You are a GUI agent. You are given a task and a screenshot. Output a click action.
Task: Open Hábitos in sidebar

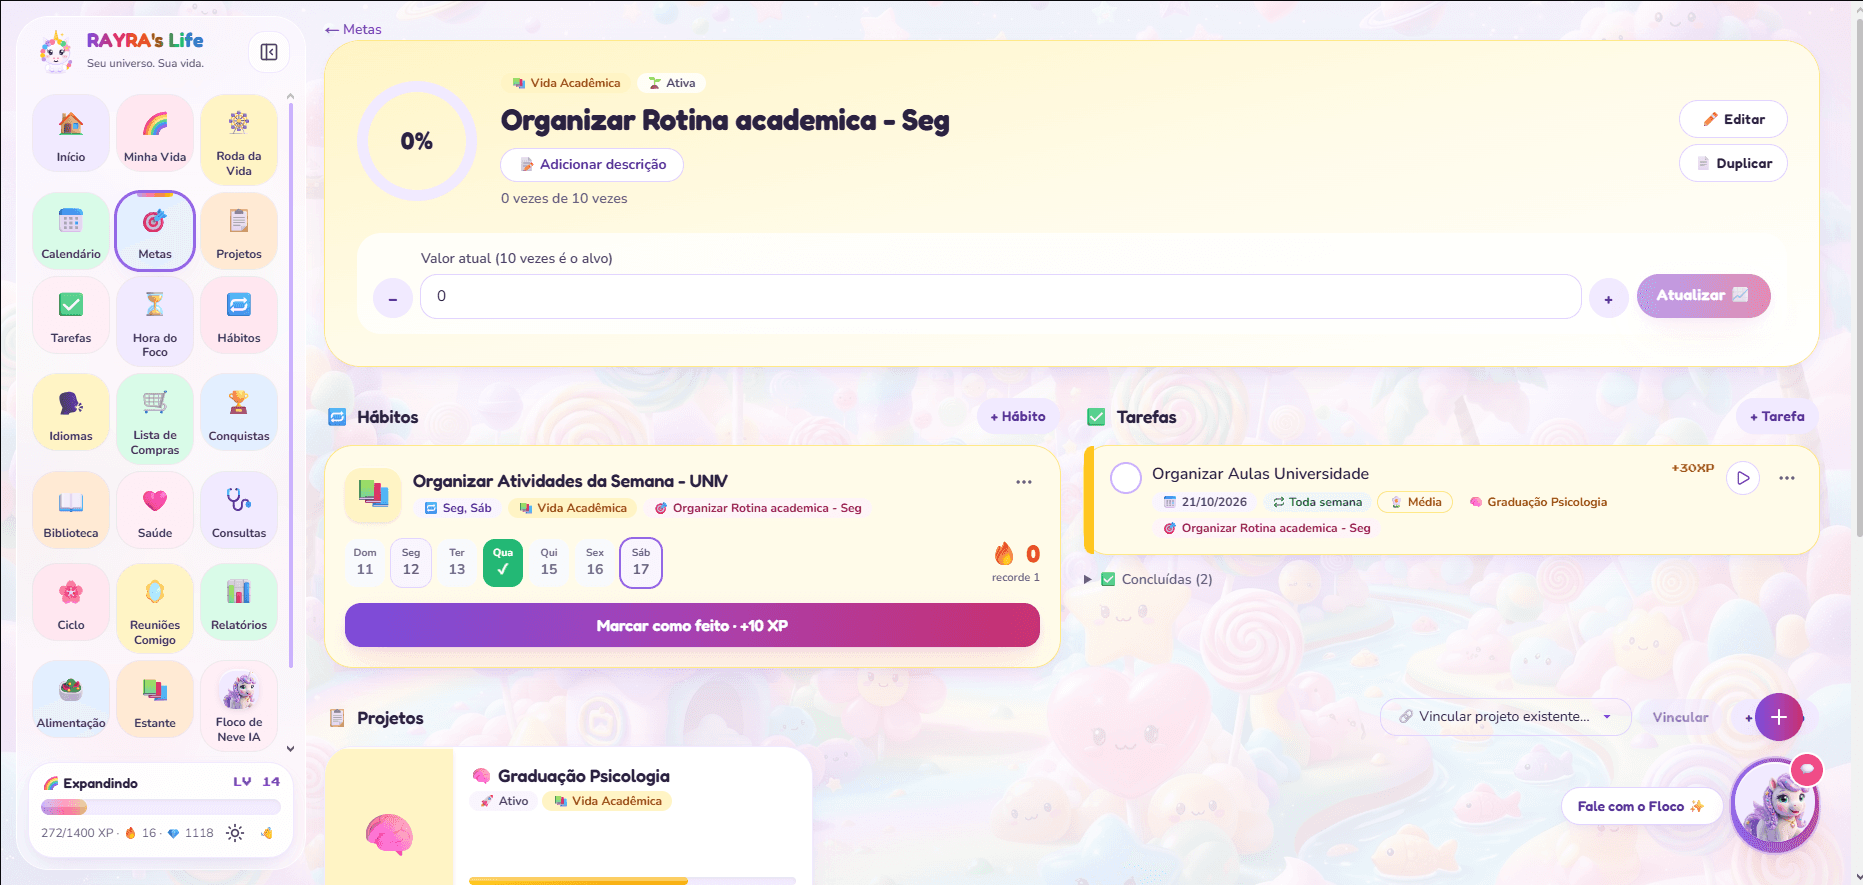(x=239, y=315)
